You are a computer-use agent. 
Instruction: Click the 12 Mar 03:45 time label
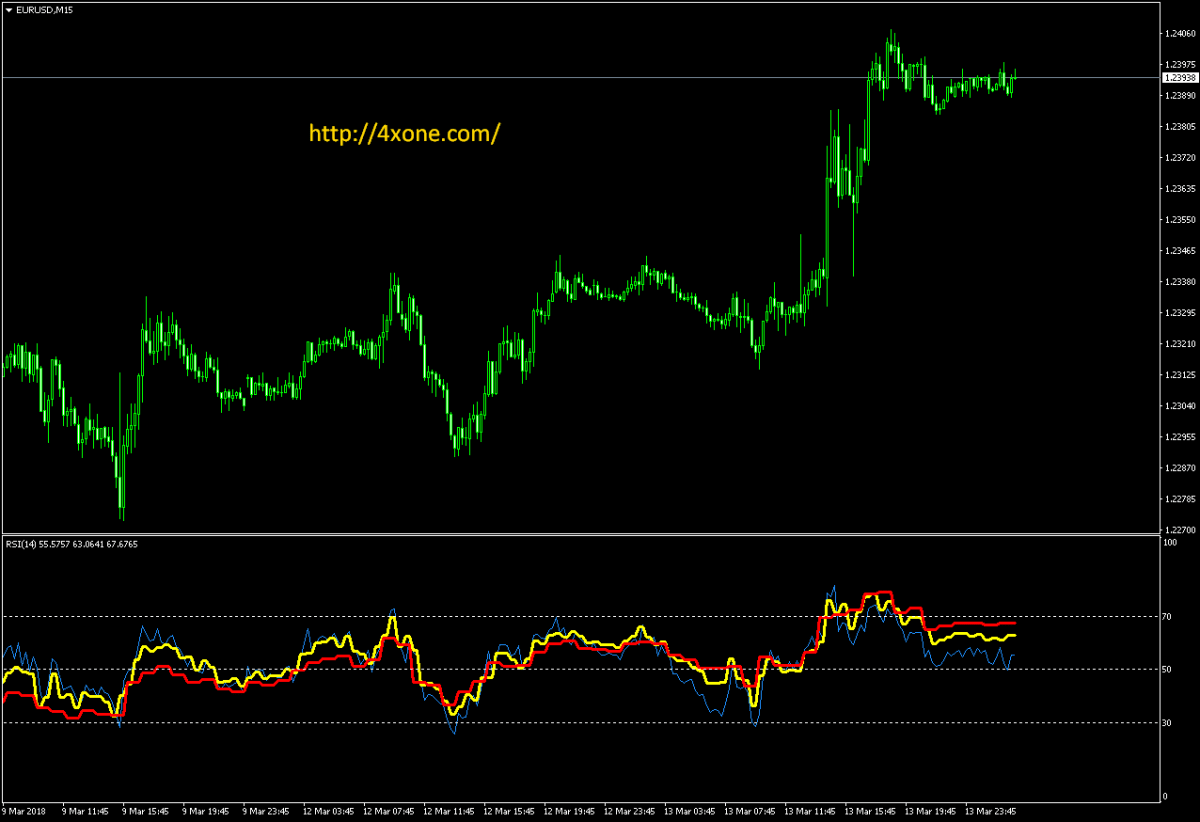click(330, 811)
